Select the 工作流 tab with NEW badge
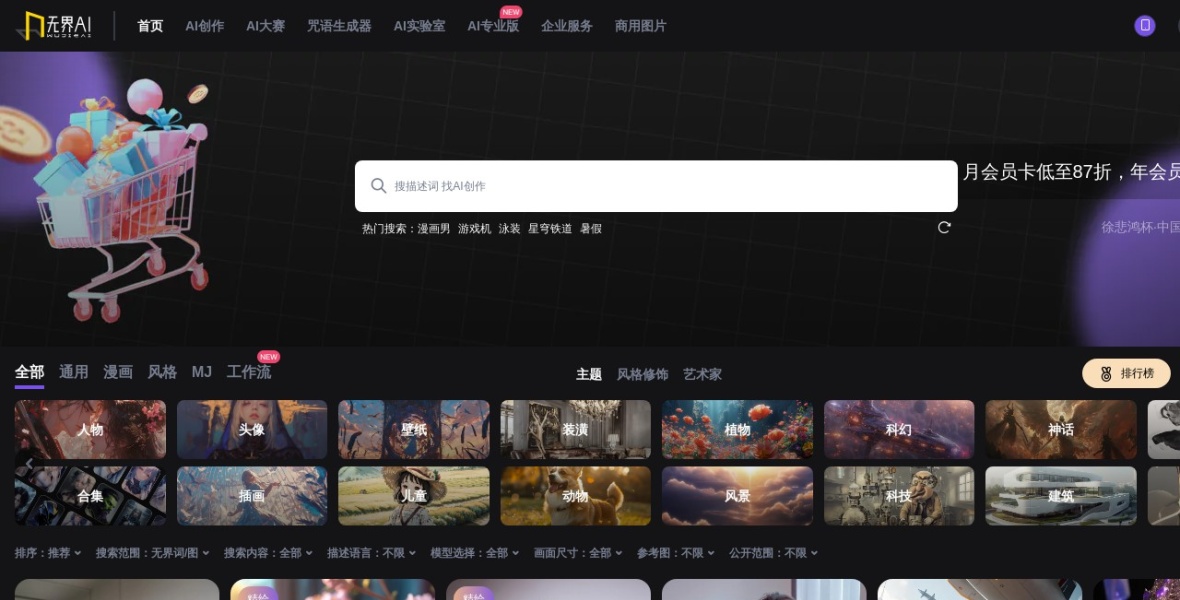The image size is (1180, 600). pos(248,371)
